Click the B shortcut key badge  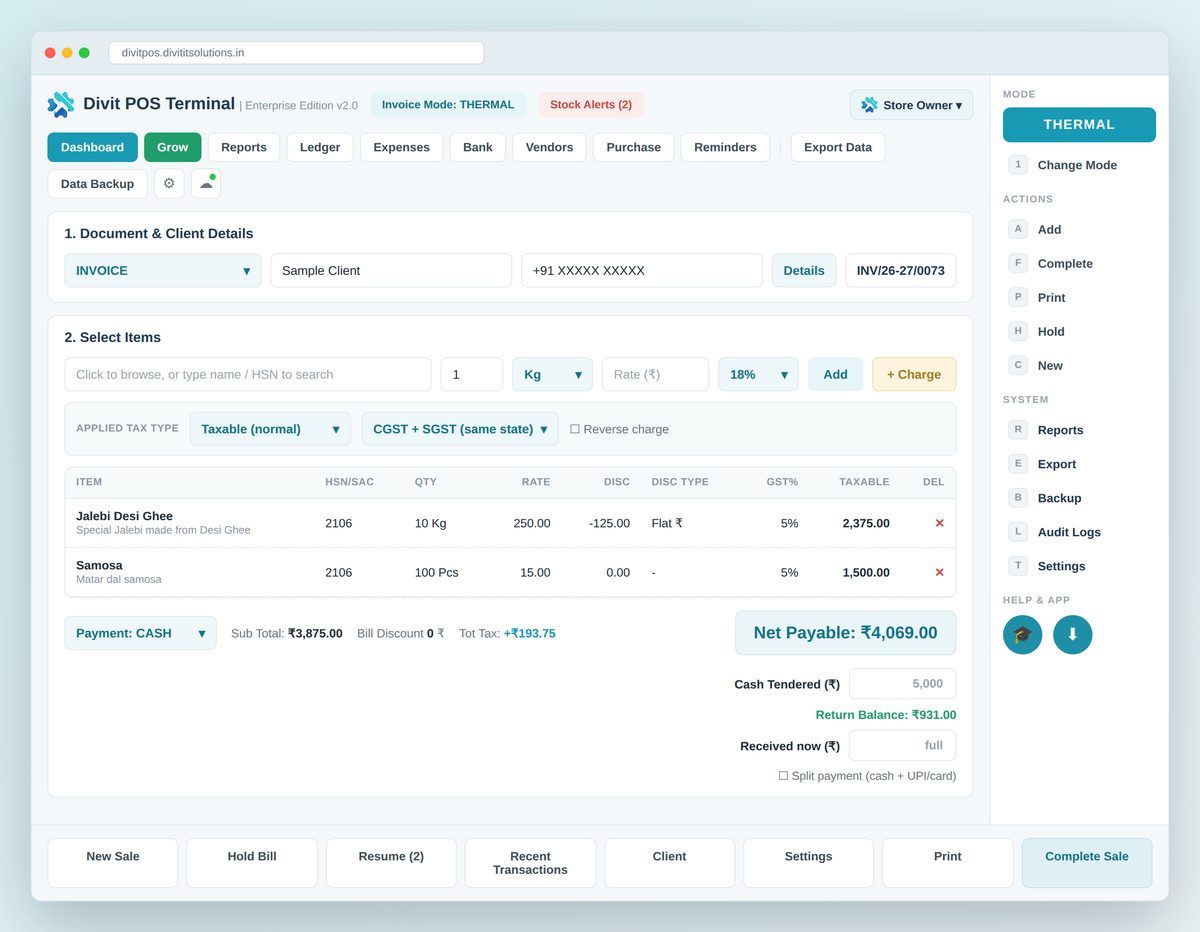[x=1018, y=498]
